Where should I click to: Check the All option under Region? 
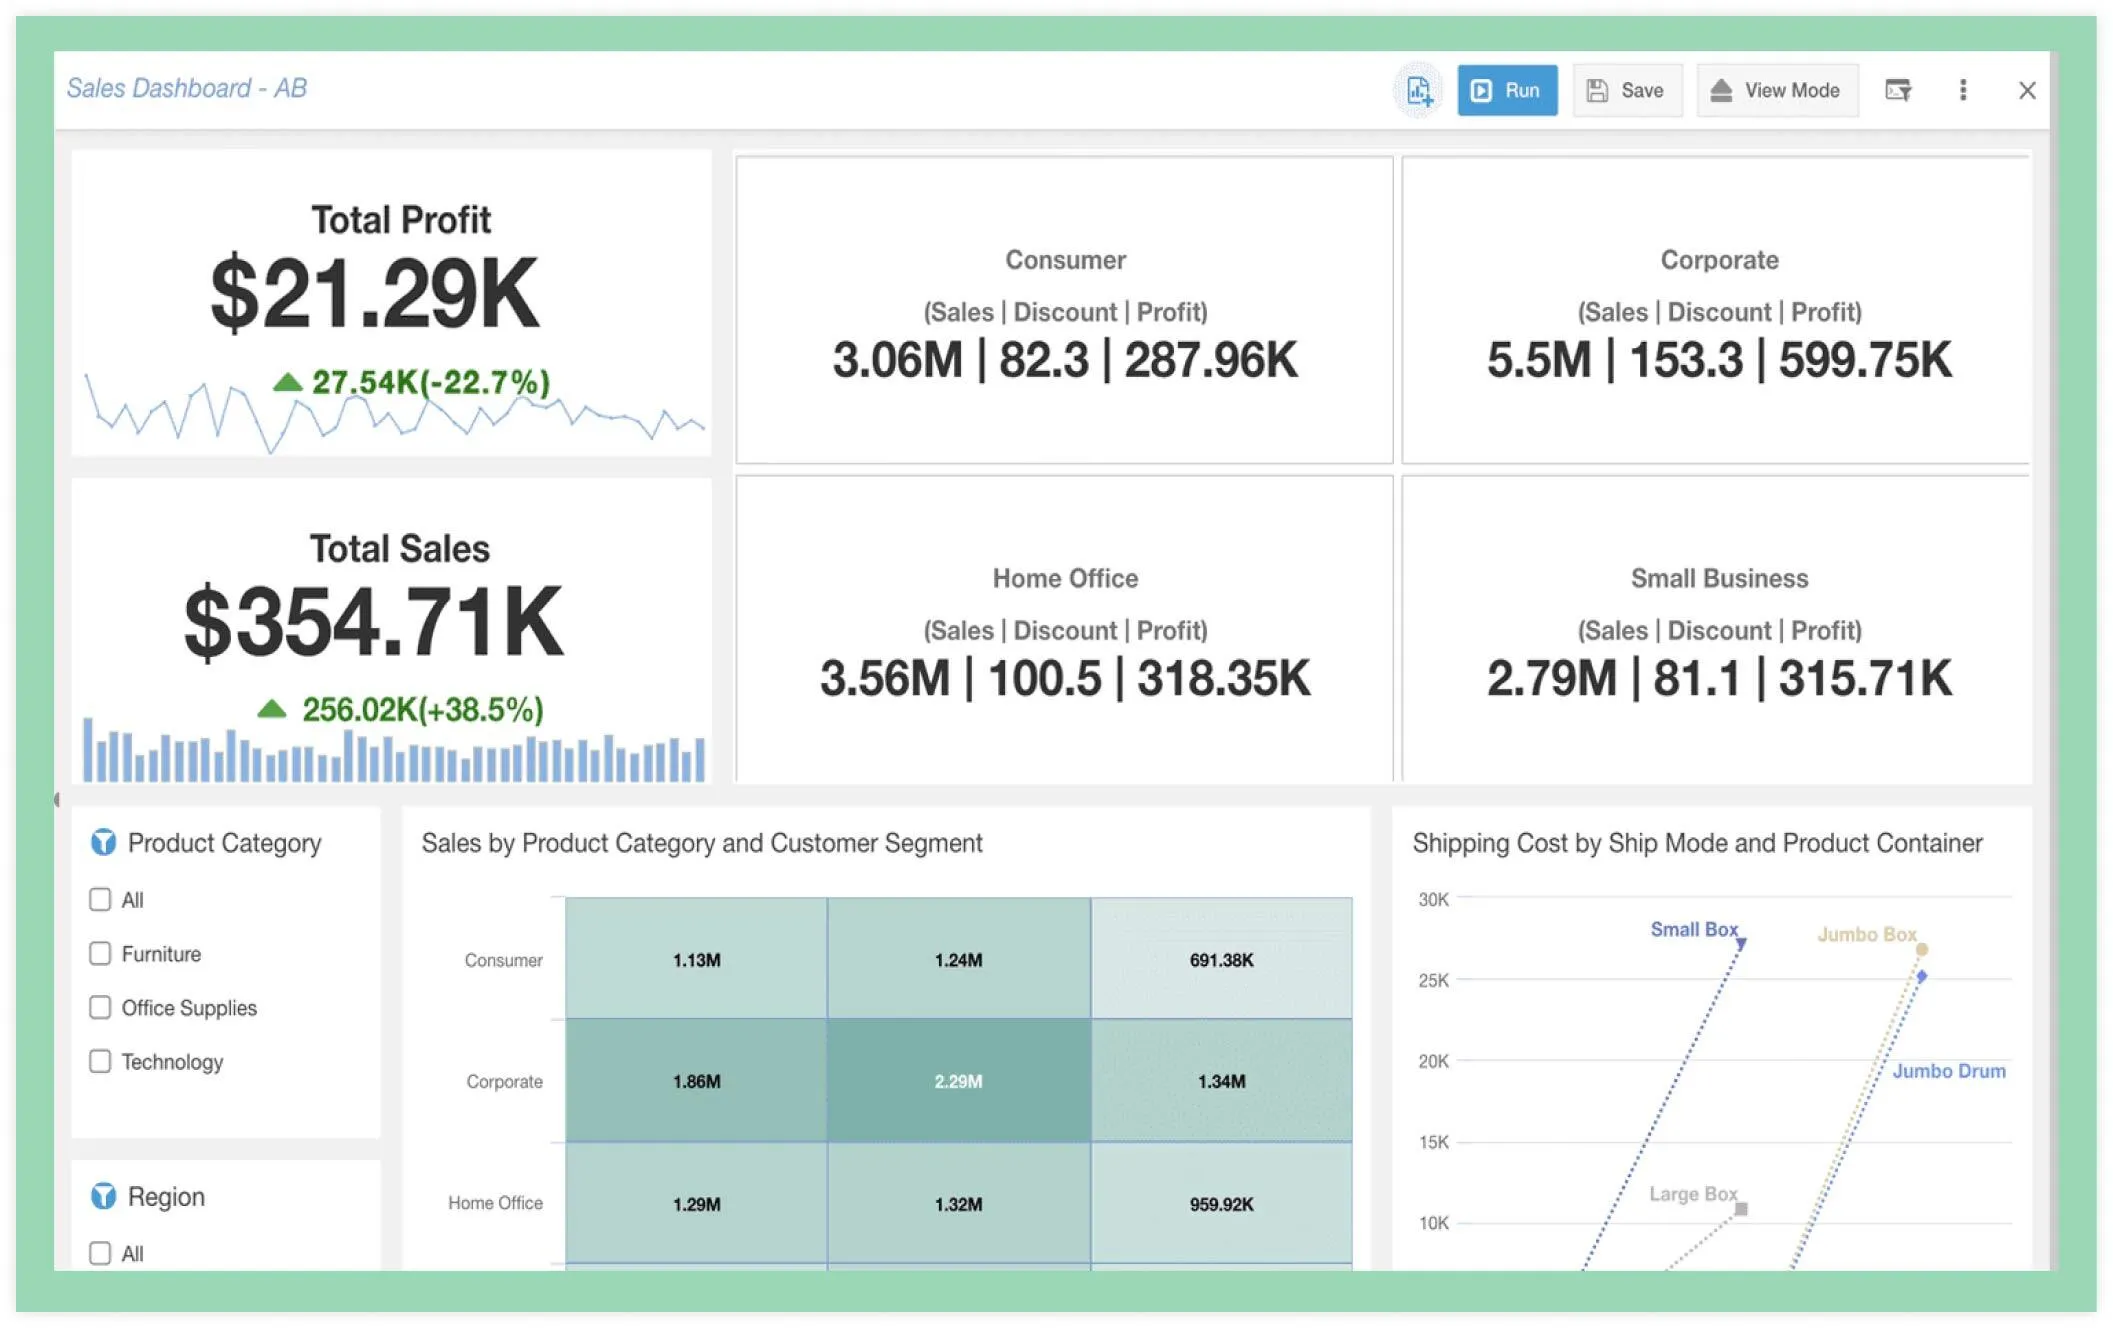tap(100, 1253)
